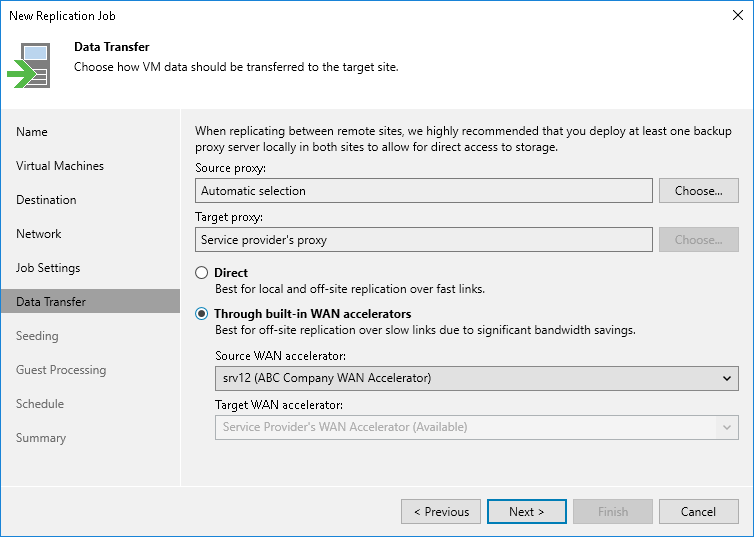Viewport: 754px width, 537px height.
Task: Go back with the Previous button
Action: [440, 512]
